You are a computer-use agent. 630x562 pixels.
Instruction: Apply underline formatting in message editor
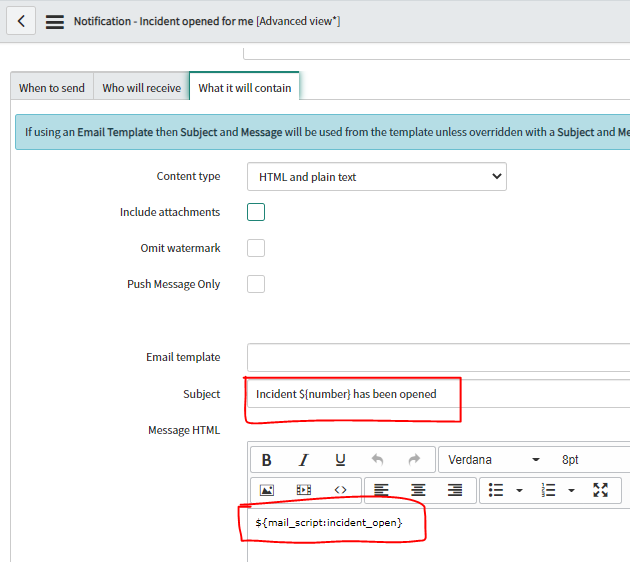pos(340,460)
